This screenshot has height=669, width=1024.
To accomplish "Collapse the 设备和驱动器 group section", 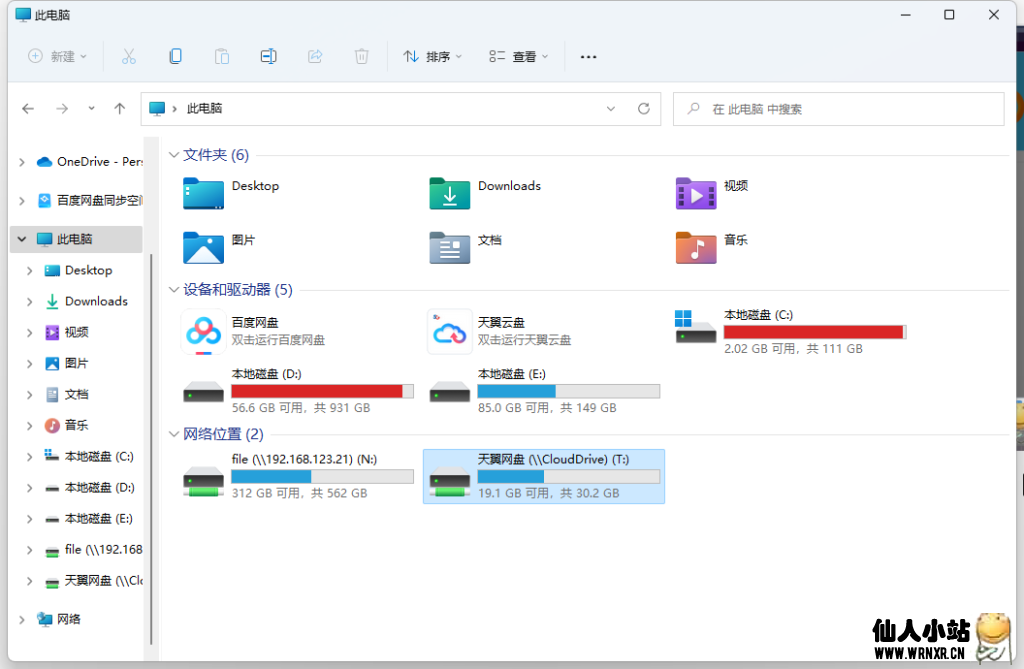I will point(174,290).
